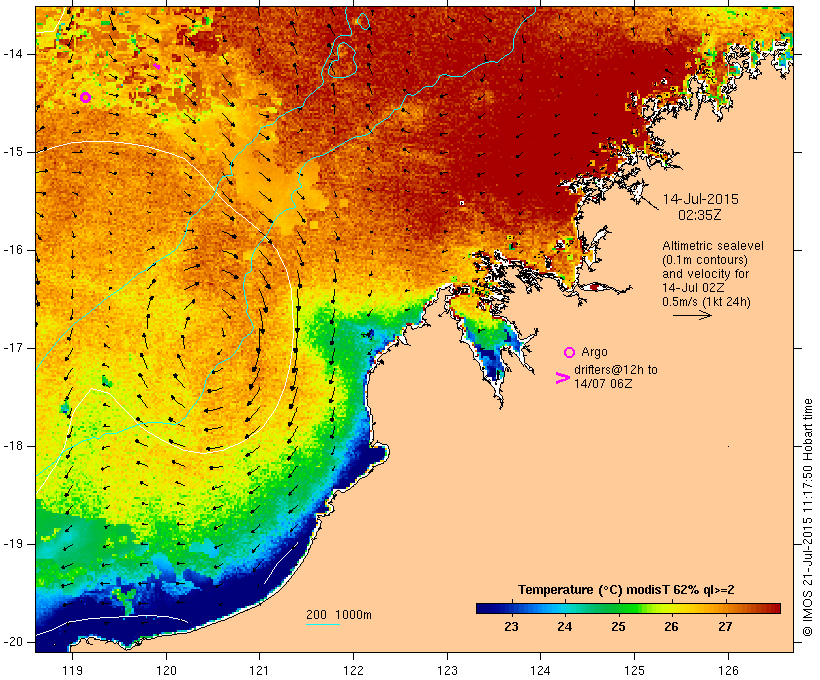
Task: Click the green region of the colorbar near 25
Action: 620,608
